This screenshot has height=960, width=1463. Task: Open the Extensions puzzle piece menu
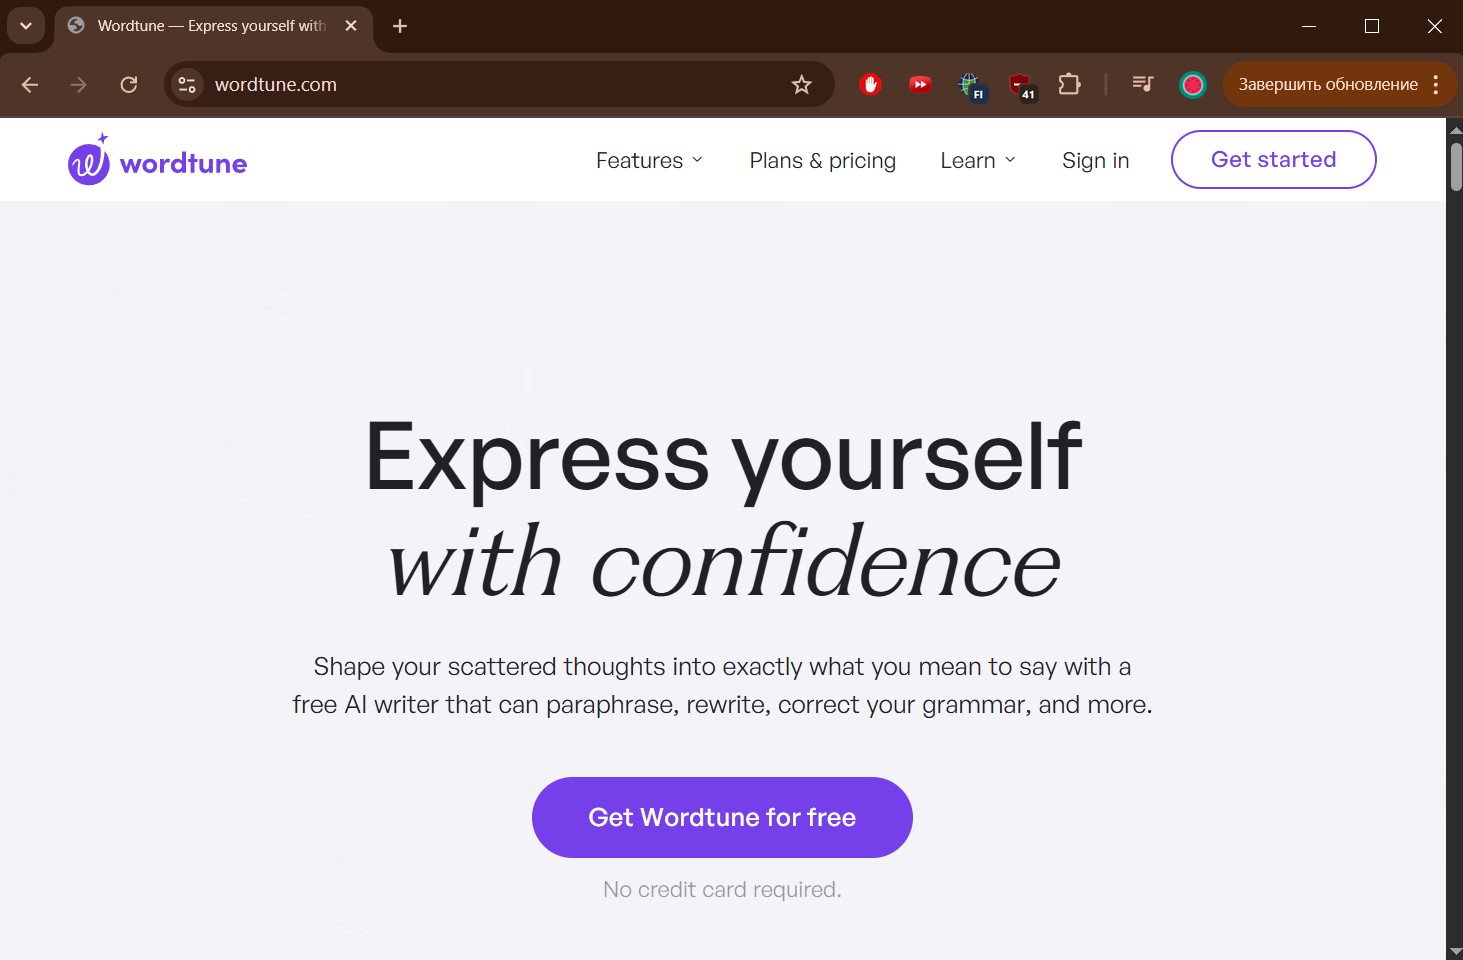(1069, 85)
